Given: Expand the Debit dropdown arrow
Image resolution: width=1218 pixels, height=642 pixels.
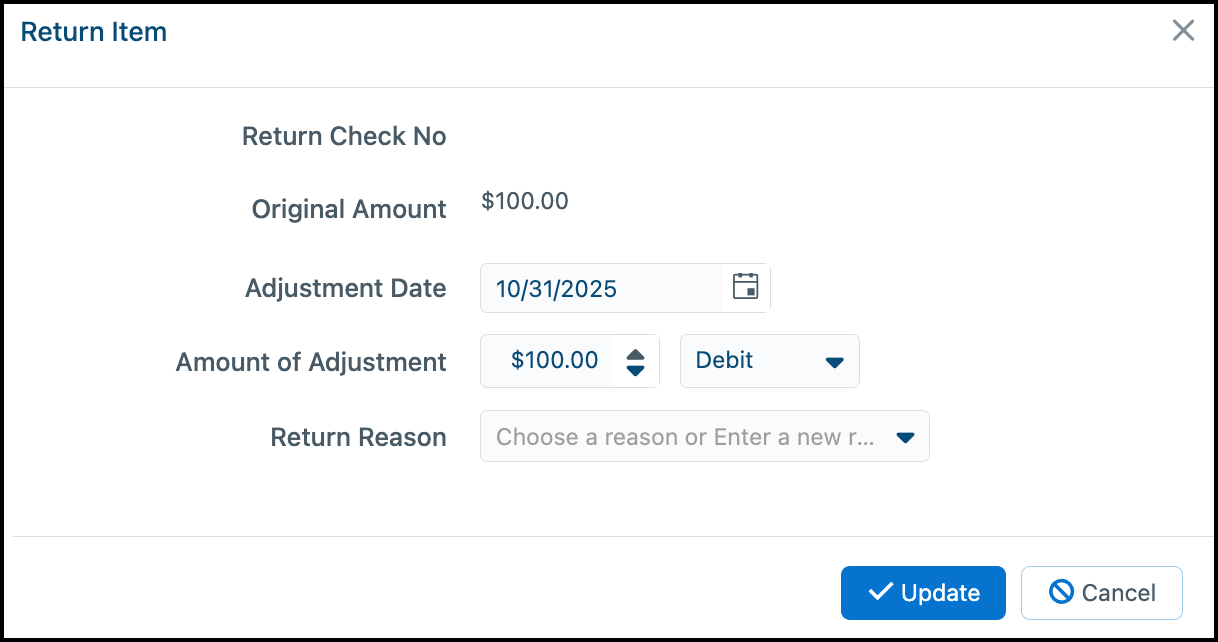Looking at the screenshot, I should (x=835, y=362).
